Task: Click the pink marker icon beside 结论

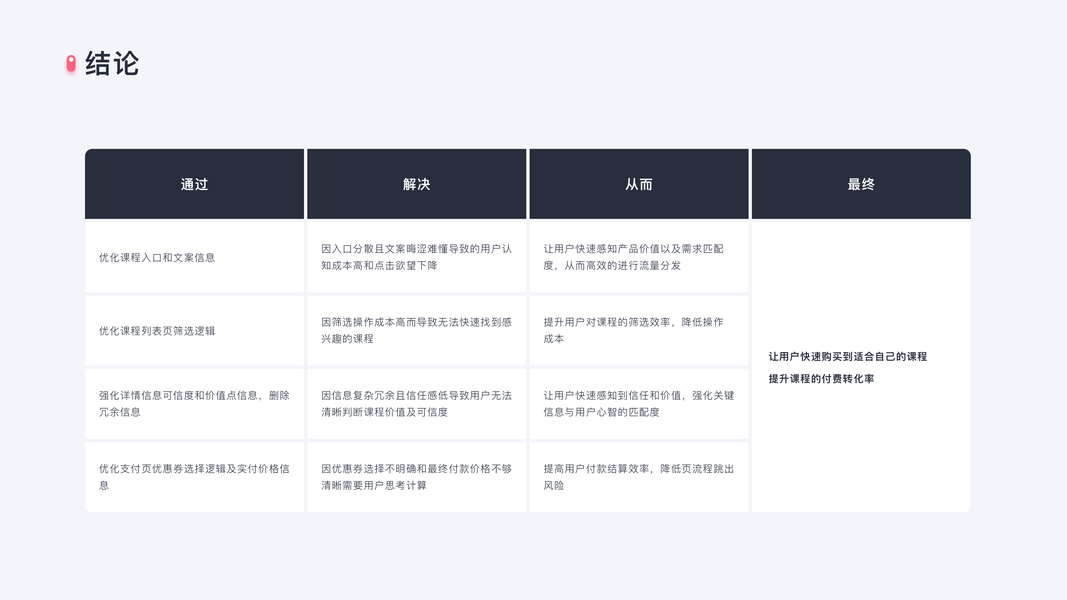Action: click(71, 64)
